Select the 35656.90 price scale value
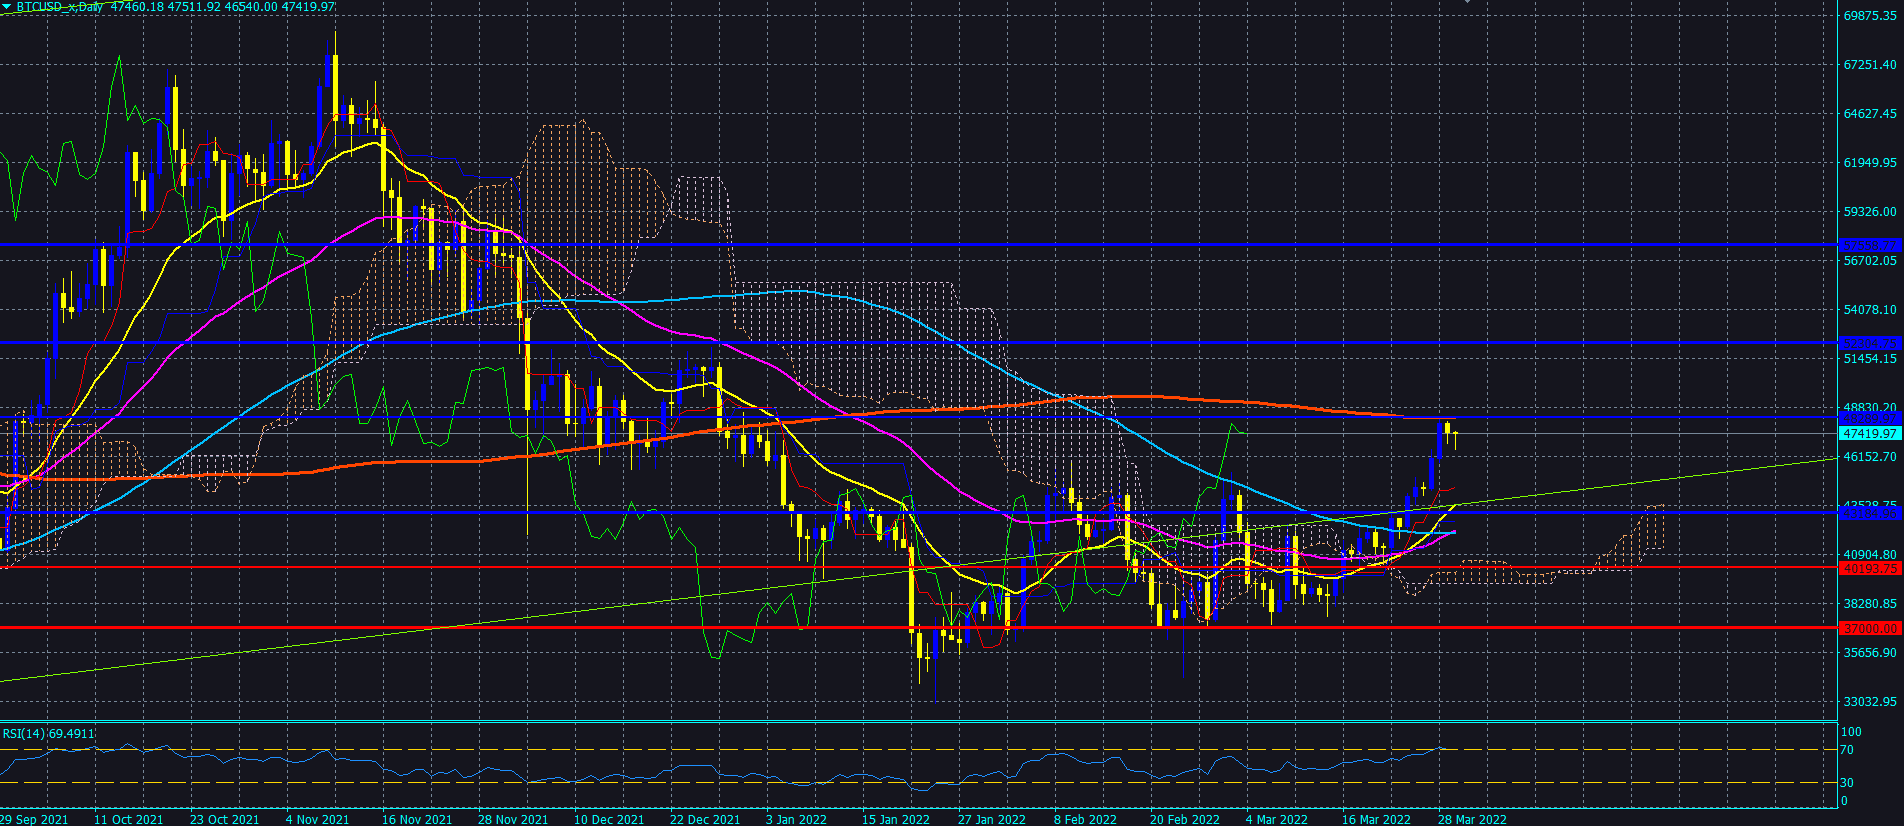The image size is (1904, 826). [x=1870, y=653]
